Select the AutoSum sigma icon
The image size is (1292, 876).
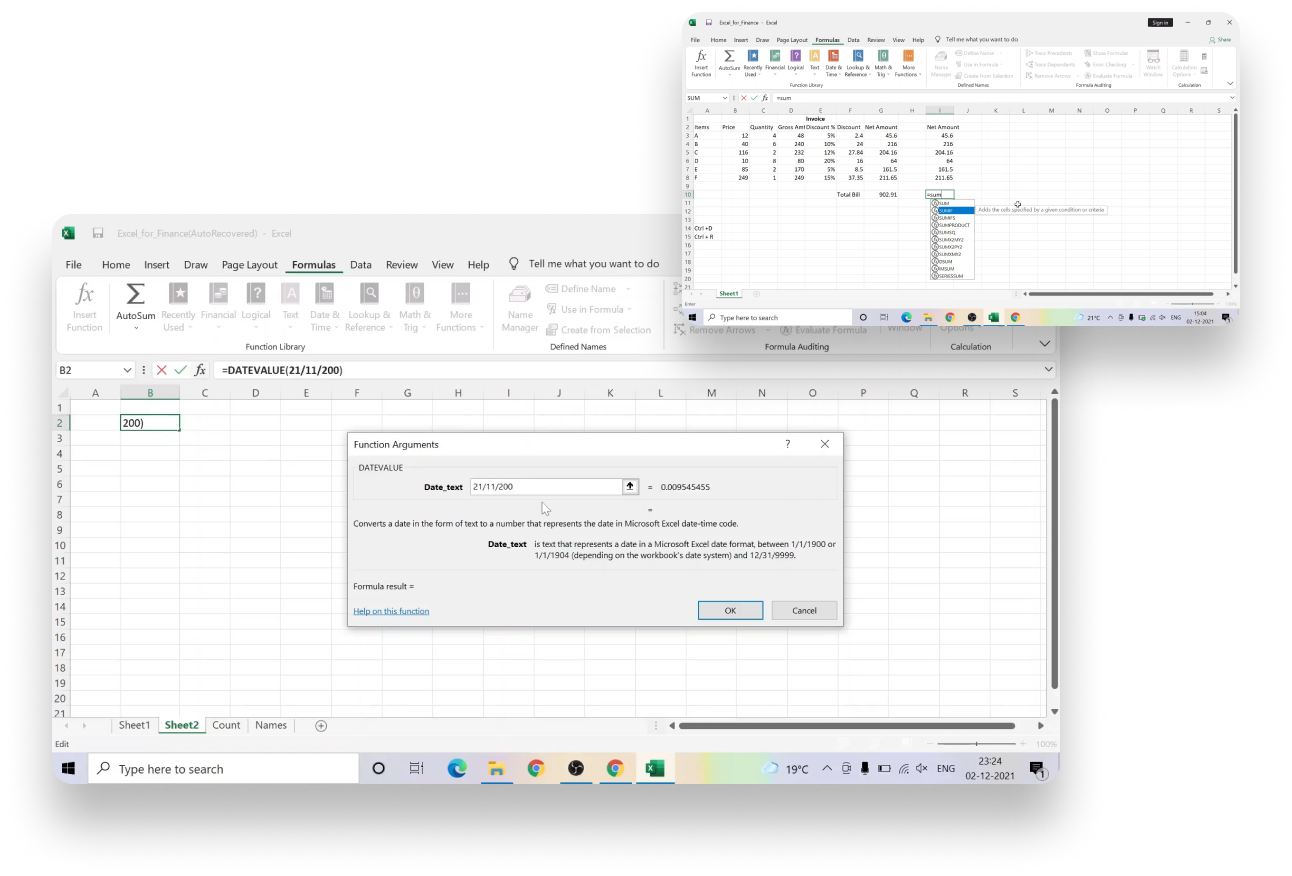click(135, 293)
